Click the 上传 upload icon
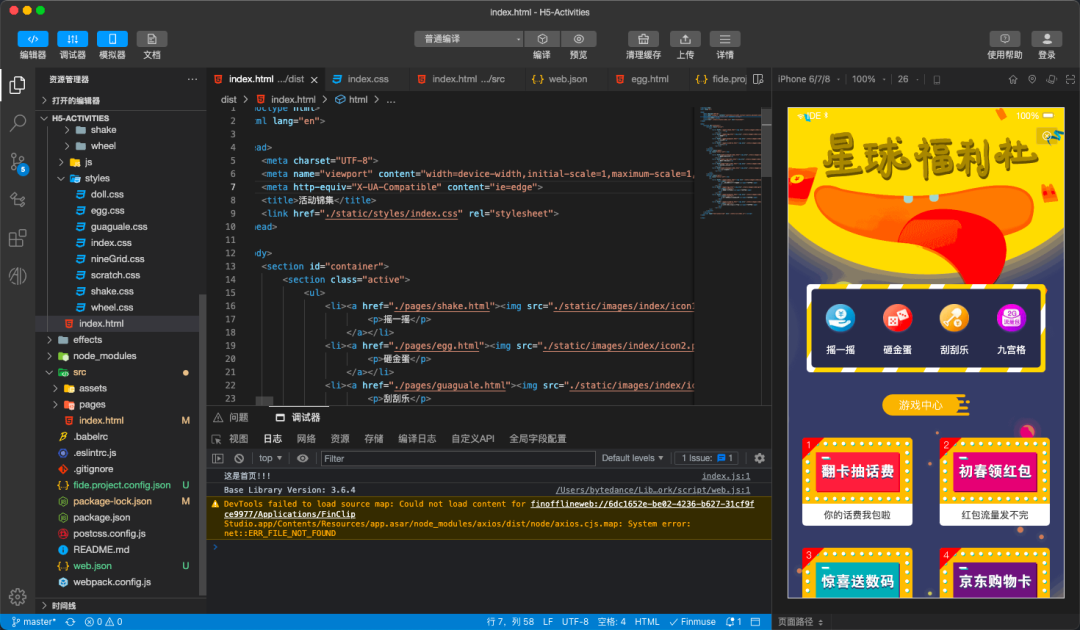The height and width of the screenshot is (630, 1080). [685, 39]
